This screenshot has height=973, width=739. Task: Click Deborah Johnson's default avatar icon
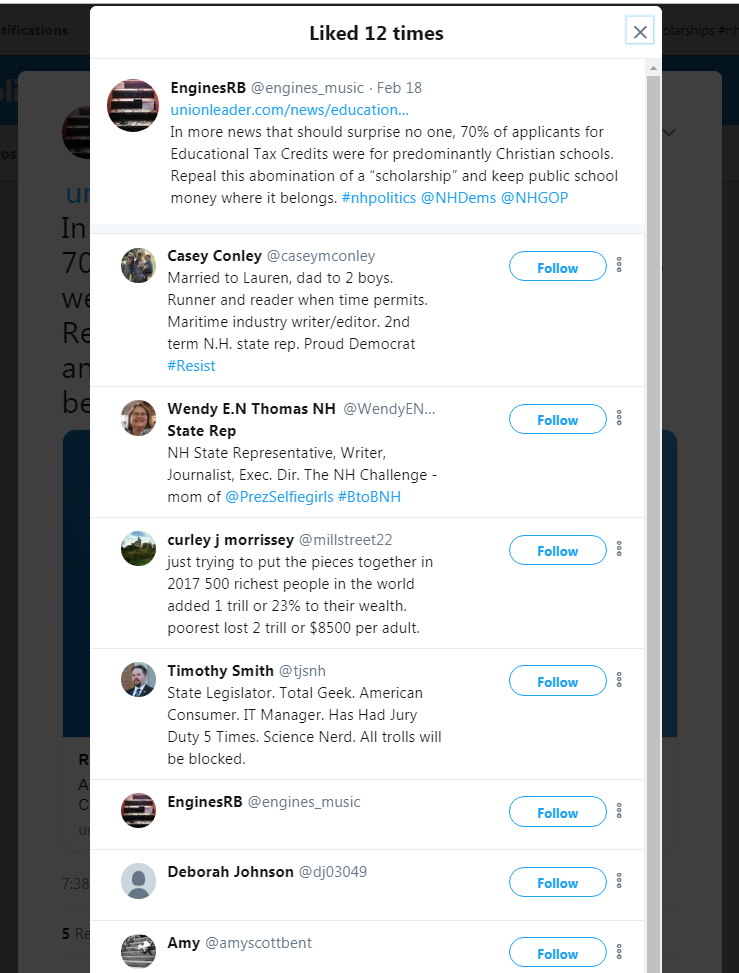click(138, 881)
